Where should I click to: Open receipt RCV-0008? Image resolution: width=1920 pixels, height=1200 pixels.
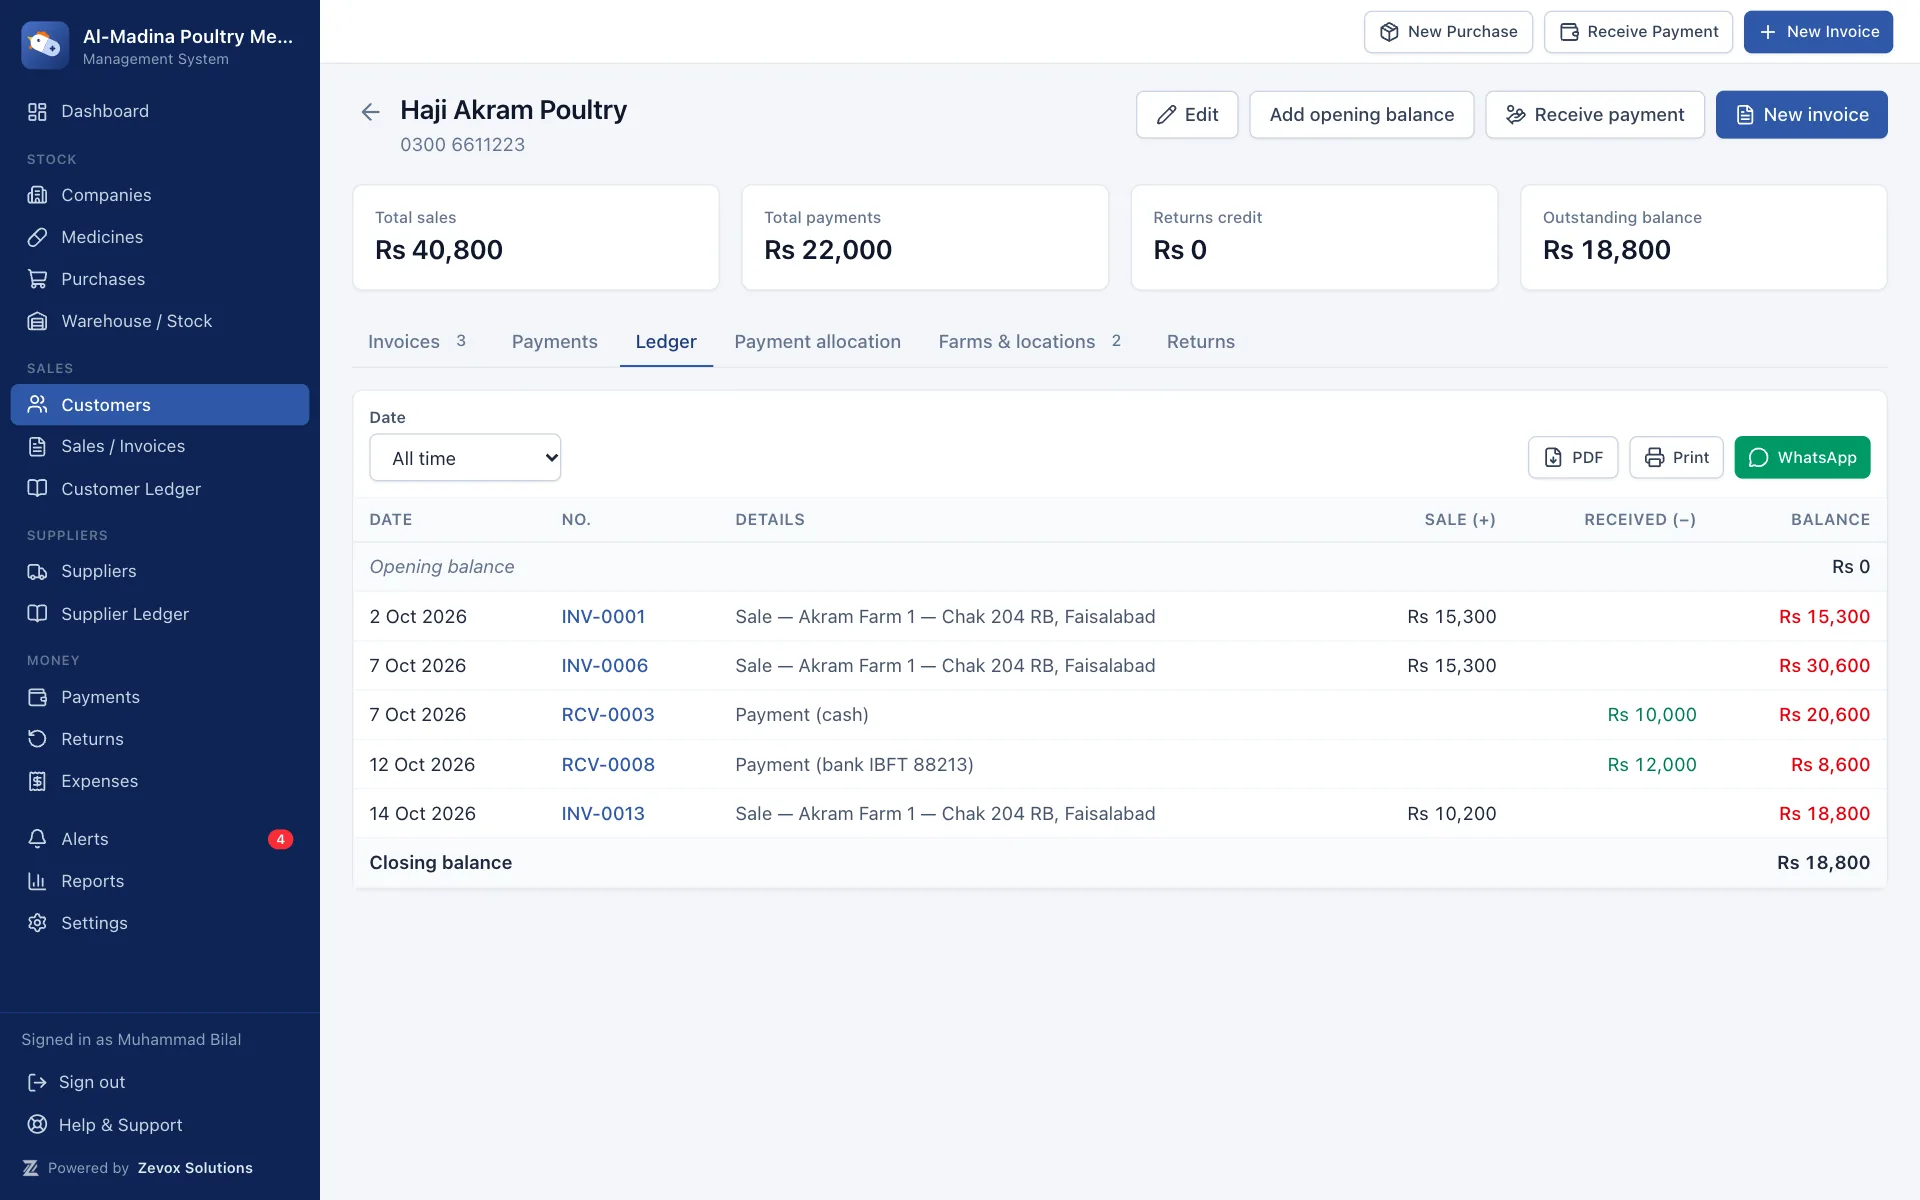point(608,765)
